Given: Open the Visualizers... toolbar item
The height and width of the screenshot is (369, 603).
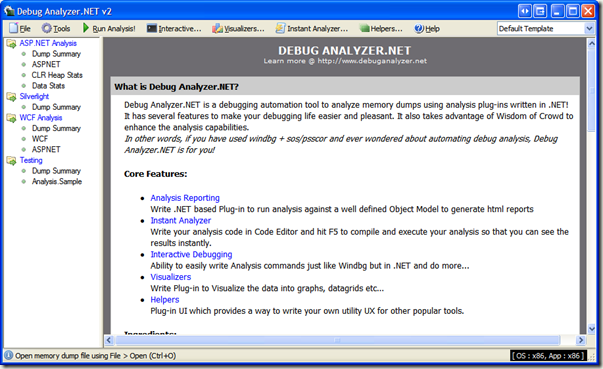Looking at the screenshot, I should (239, 28).
